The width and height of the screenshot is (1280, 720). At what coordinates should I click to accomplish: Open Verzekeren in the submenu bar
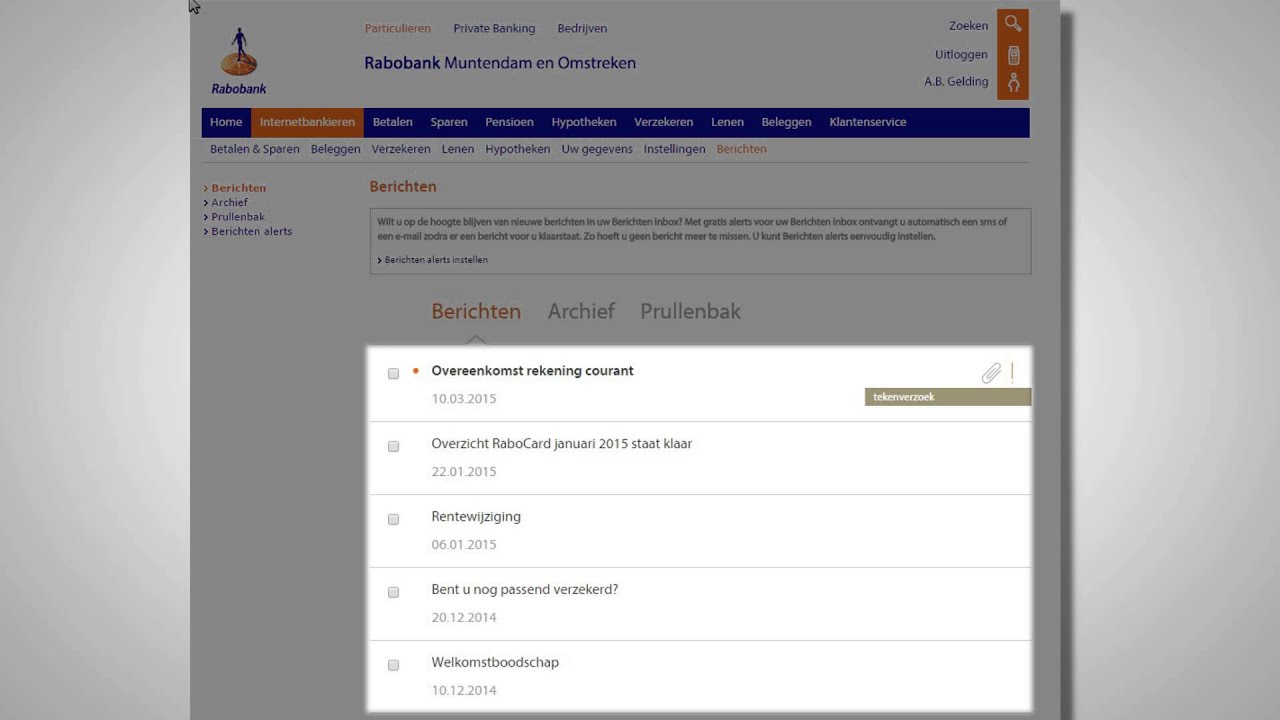point(401,149)
